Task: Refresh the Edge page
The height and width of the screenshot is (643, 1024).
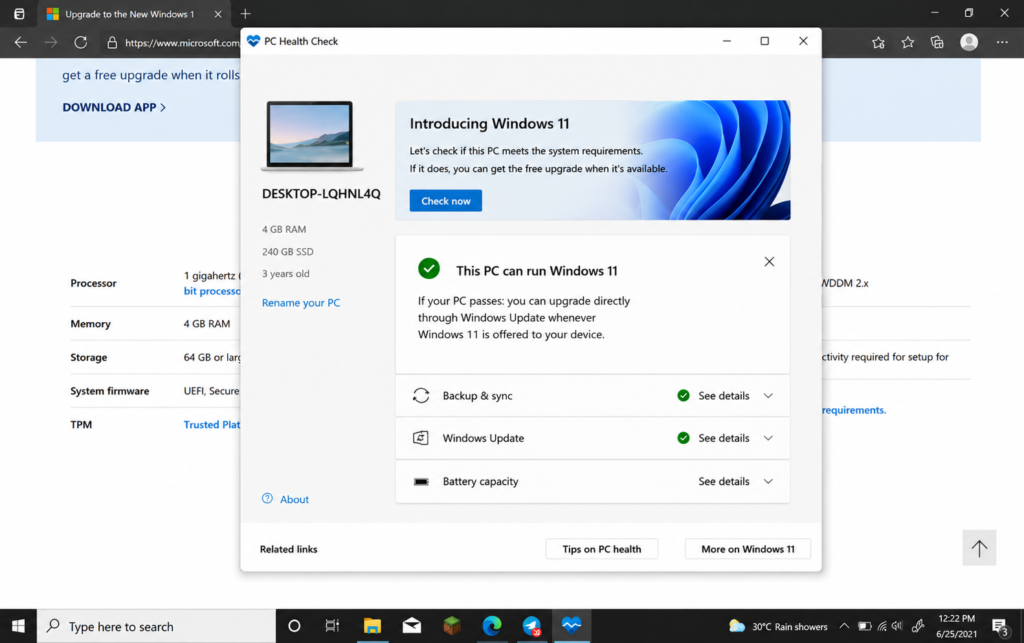Action: pyautogui.click(x=80, y=42)
